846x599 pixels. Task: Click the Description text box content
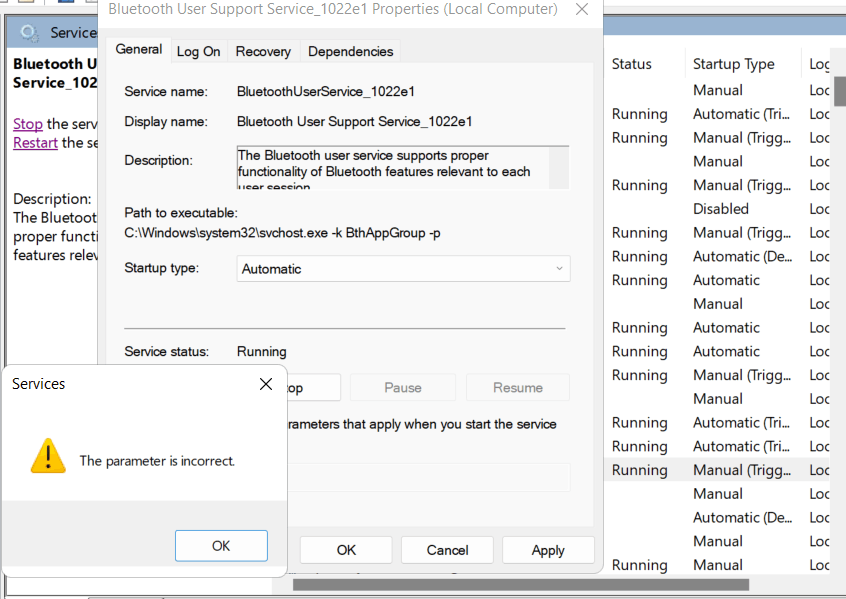click(x=393, y=168)
